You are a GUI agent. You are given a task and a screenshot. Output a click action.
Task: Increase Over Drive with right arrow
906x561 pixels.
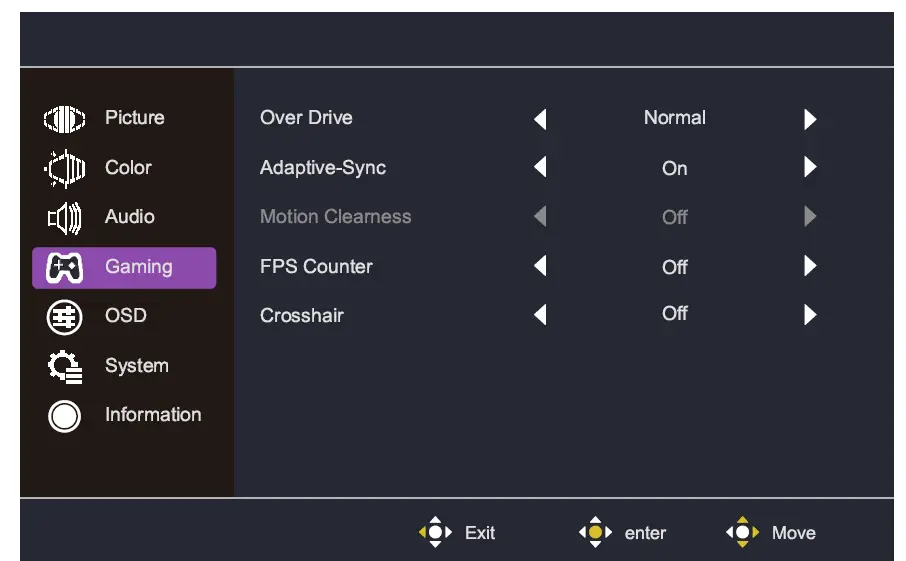click(x=810, y=119)
